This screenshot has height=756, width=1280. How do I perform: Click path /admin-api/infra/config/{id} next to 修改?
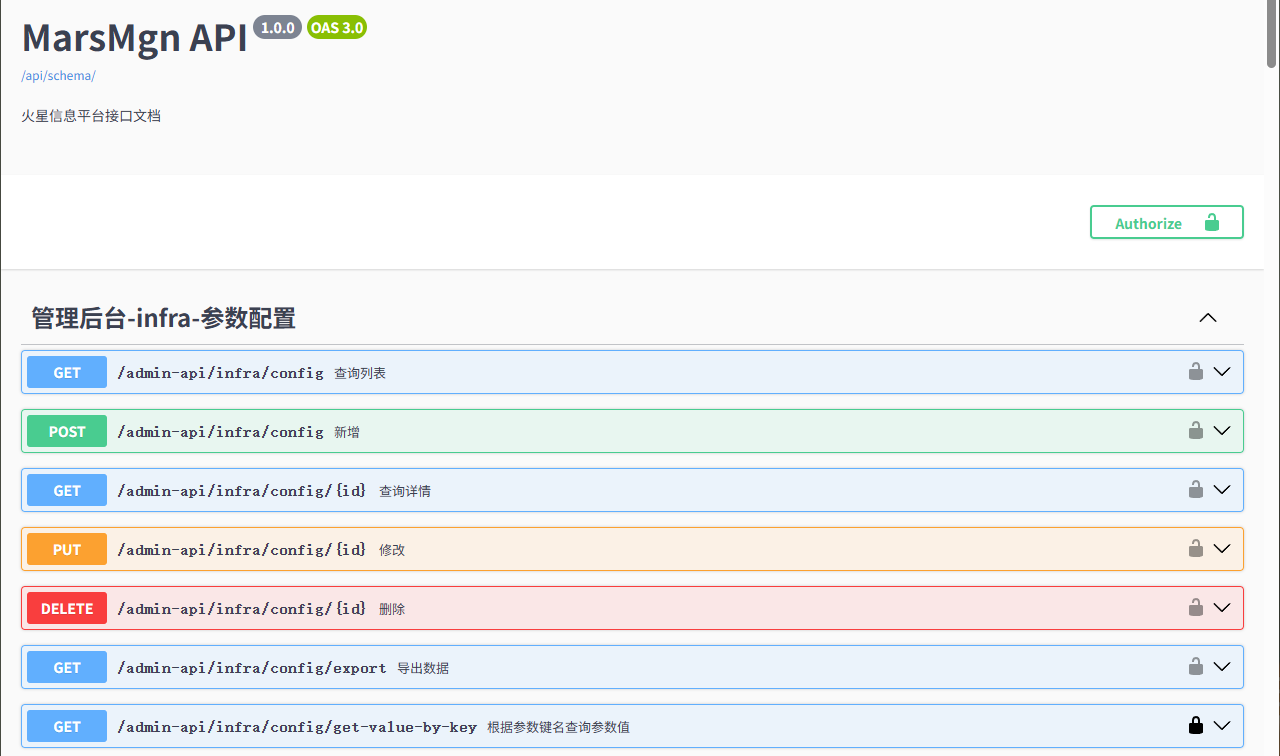pyautogui.click(x=242, y=550)
